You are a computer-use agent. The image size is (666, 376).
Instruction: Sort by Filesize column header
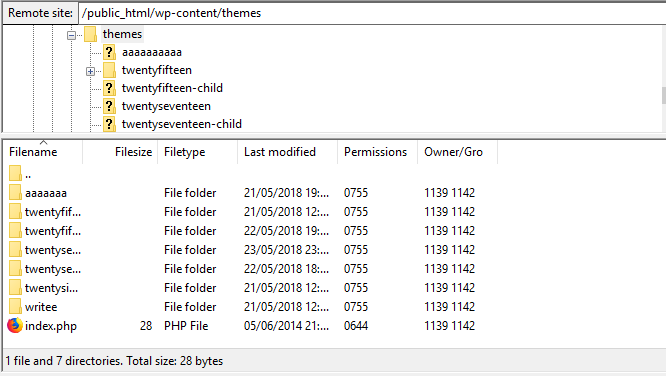(120, 152)
